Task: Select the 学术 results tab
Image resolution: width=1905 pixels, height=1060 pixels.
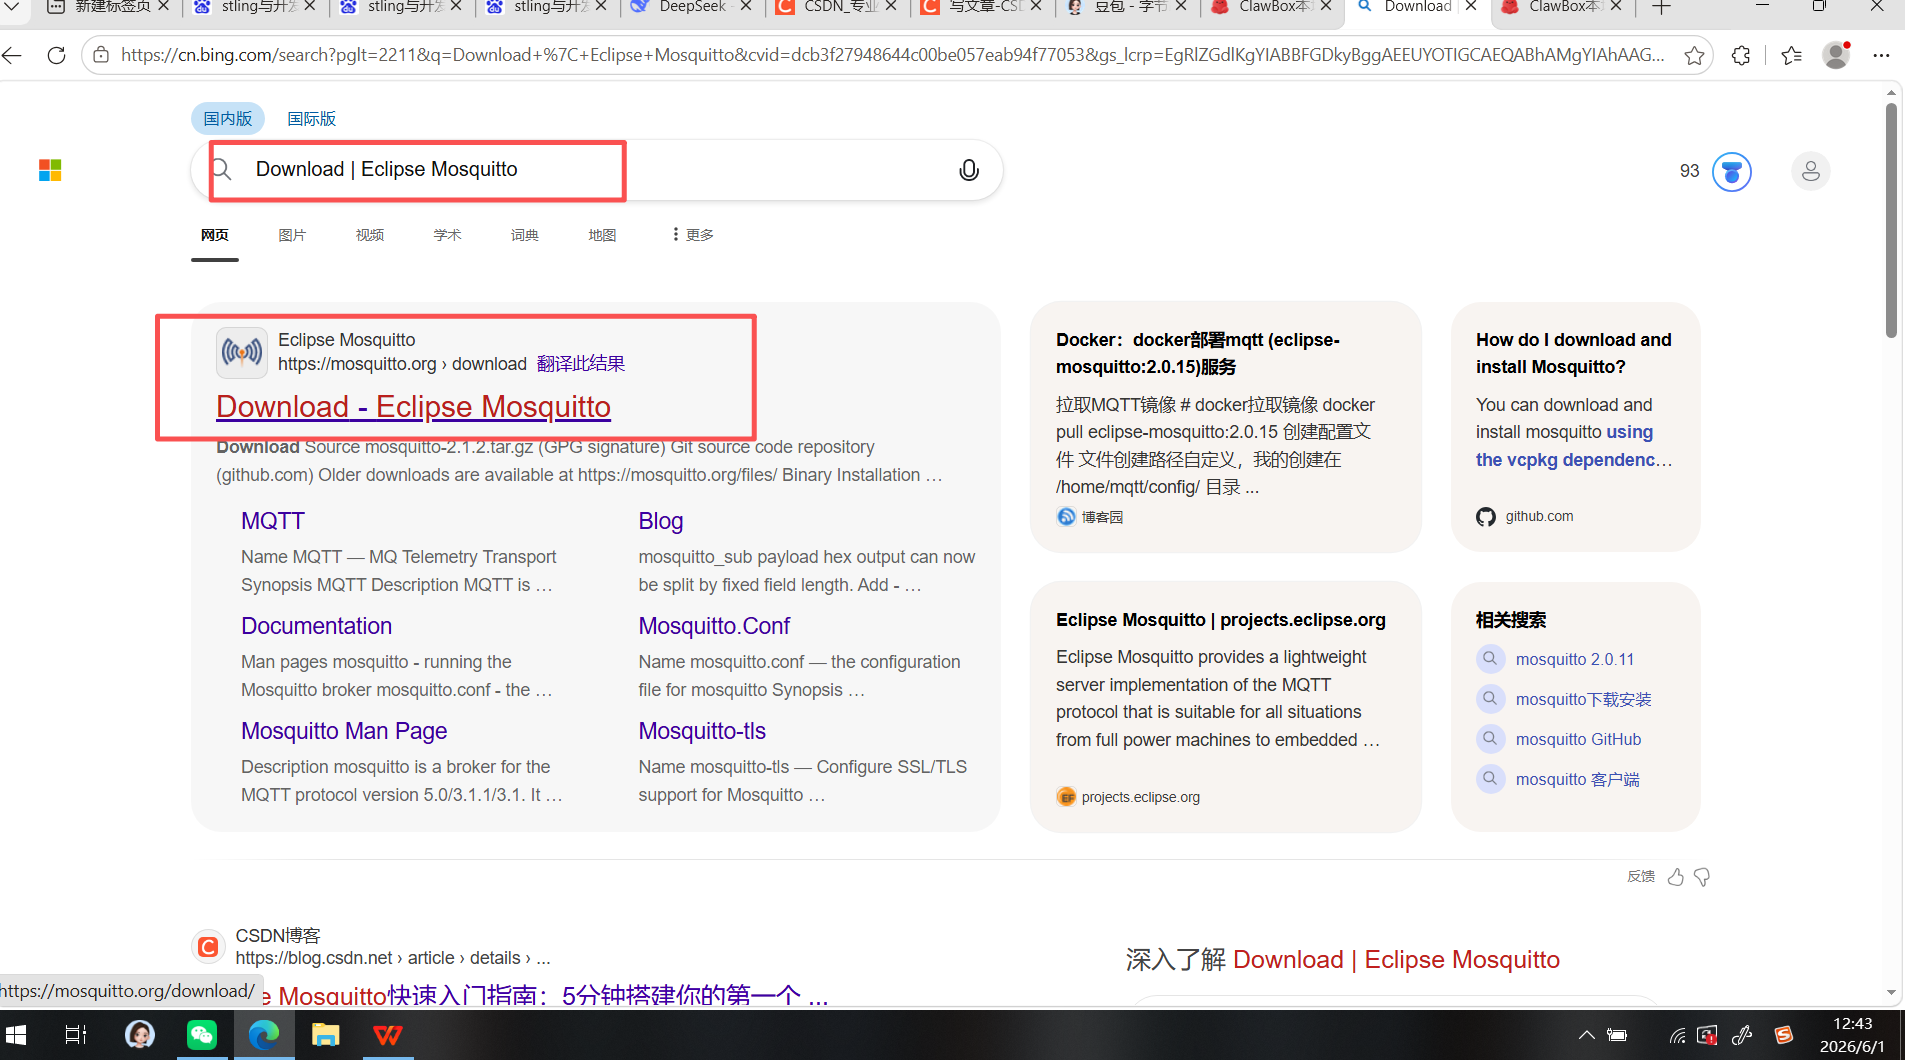Action: (447, 235)
